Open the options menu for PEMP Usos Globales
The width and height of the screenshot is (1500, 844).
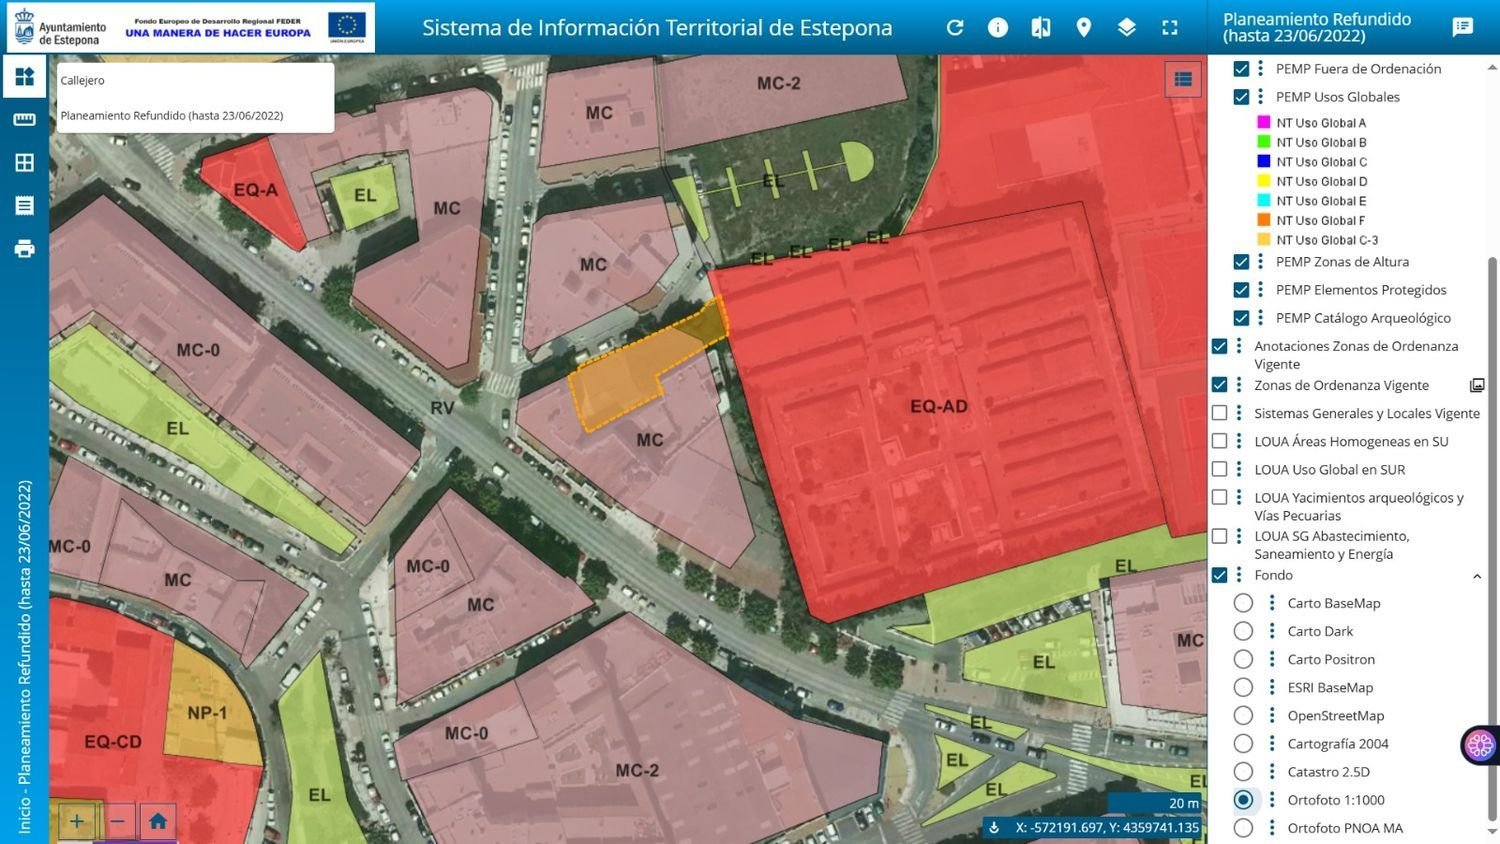point(1259,96)
